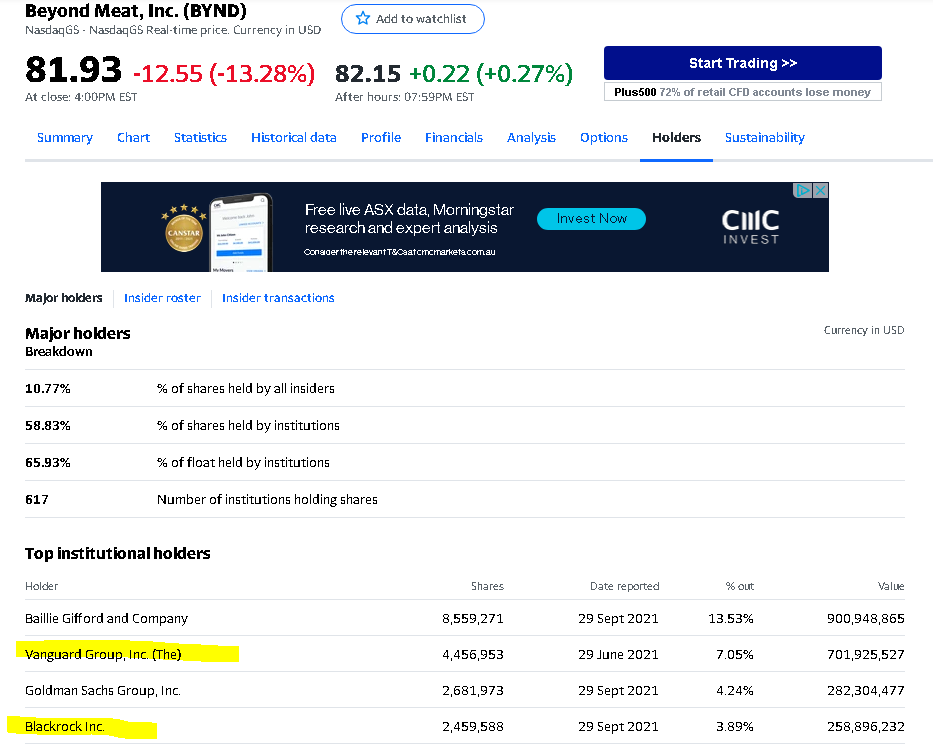933x749 pixels.
Task: Open the Financials tab
Action: [454, 137]
